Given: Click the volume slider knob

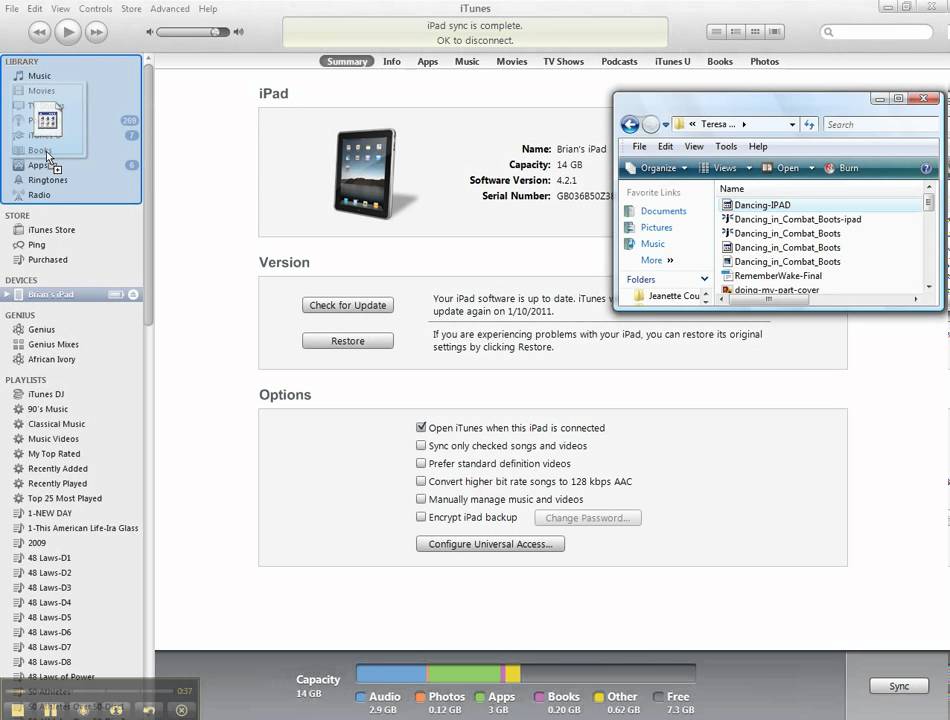Looking at the screenshot, I should (215, 32).
